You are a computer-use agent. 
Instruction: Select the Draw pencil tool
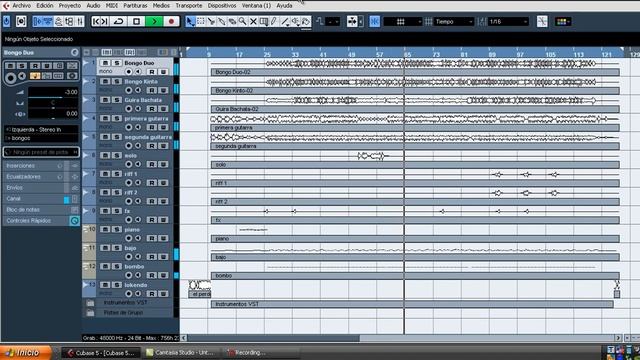274,22
